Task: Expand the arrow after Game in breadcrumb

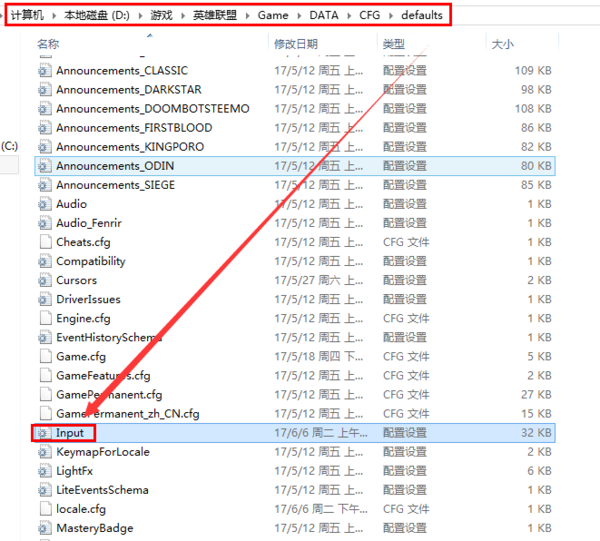Action: [299, 15]
